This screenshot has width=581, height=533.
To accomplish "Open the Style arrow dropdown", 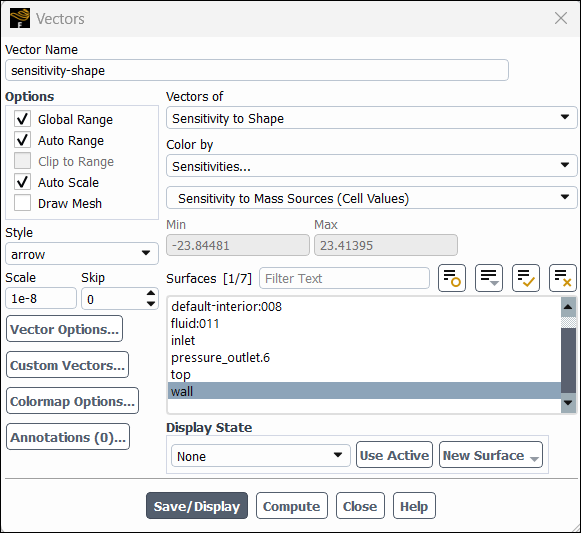I will (82, 254).
